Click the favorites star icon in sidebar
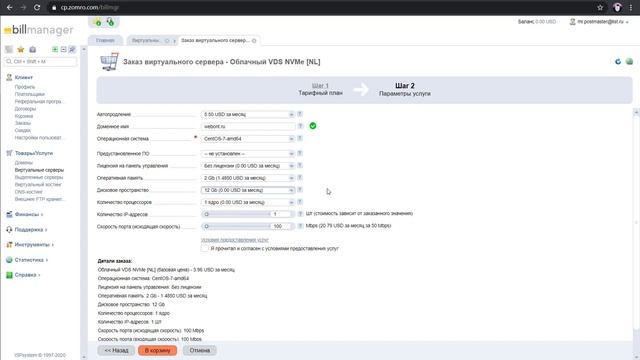Image resolution: width=640 pixels, height=360 pixels. [21, 49]
